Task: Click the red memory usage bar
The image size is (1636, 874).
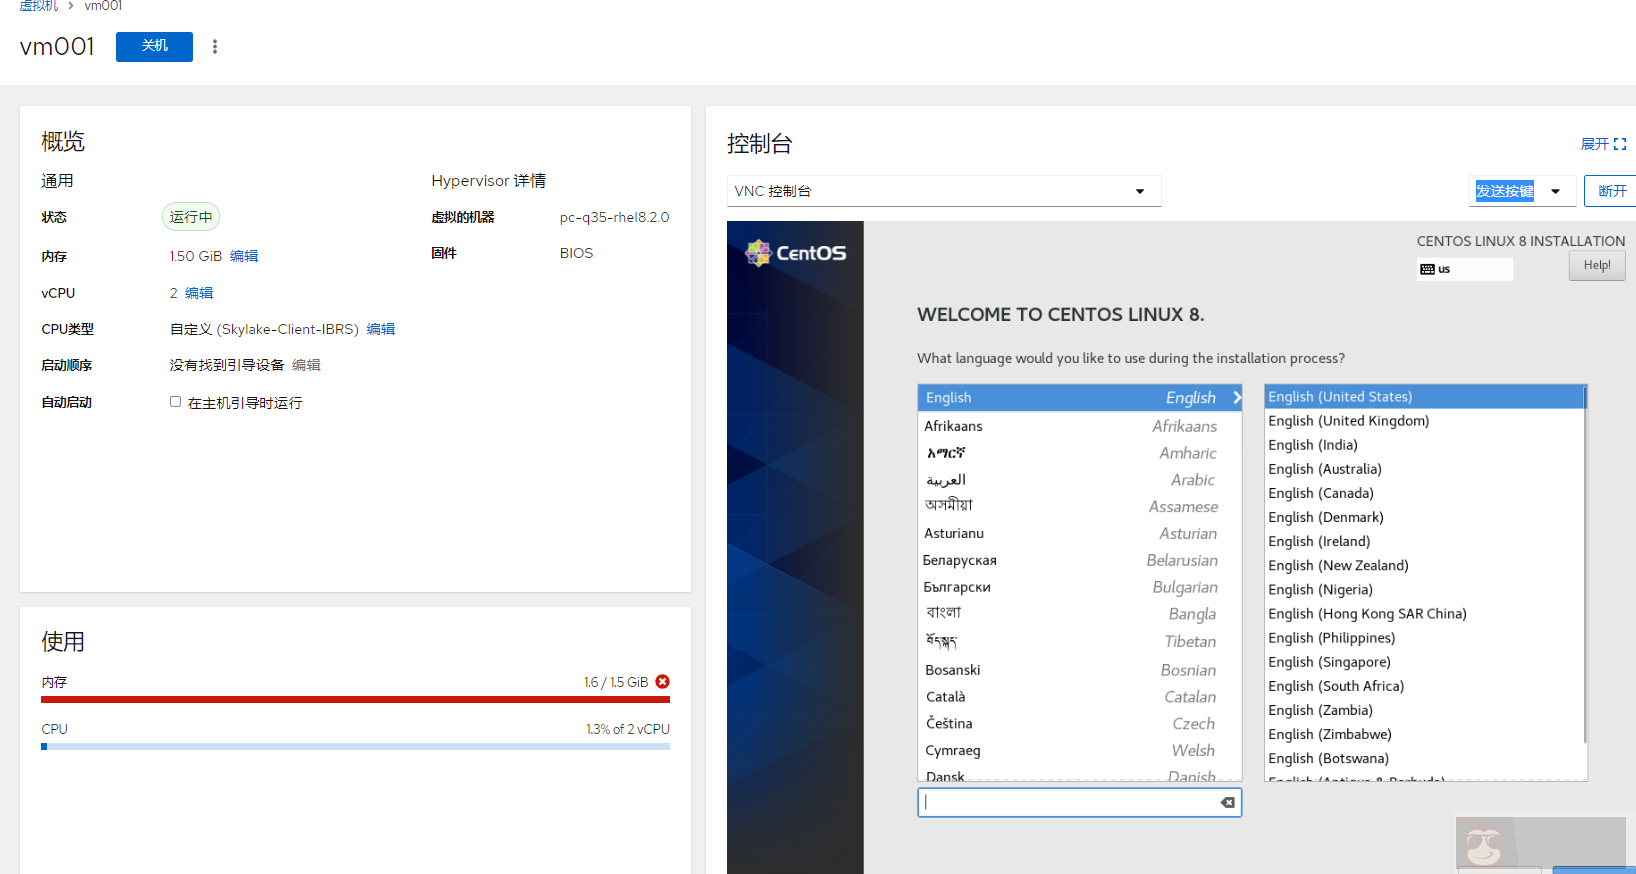Action: click(355, 700)
